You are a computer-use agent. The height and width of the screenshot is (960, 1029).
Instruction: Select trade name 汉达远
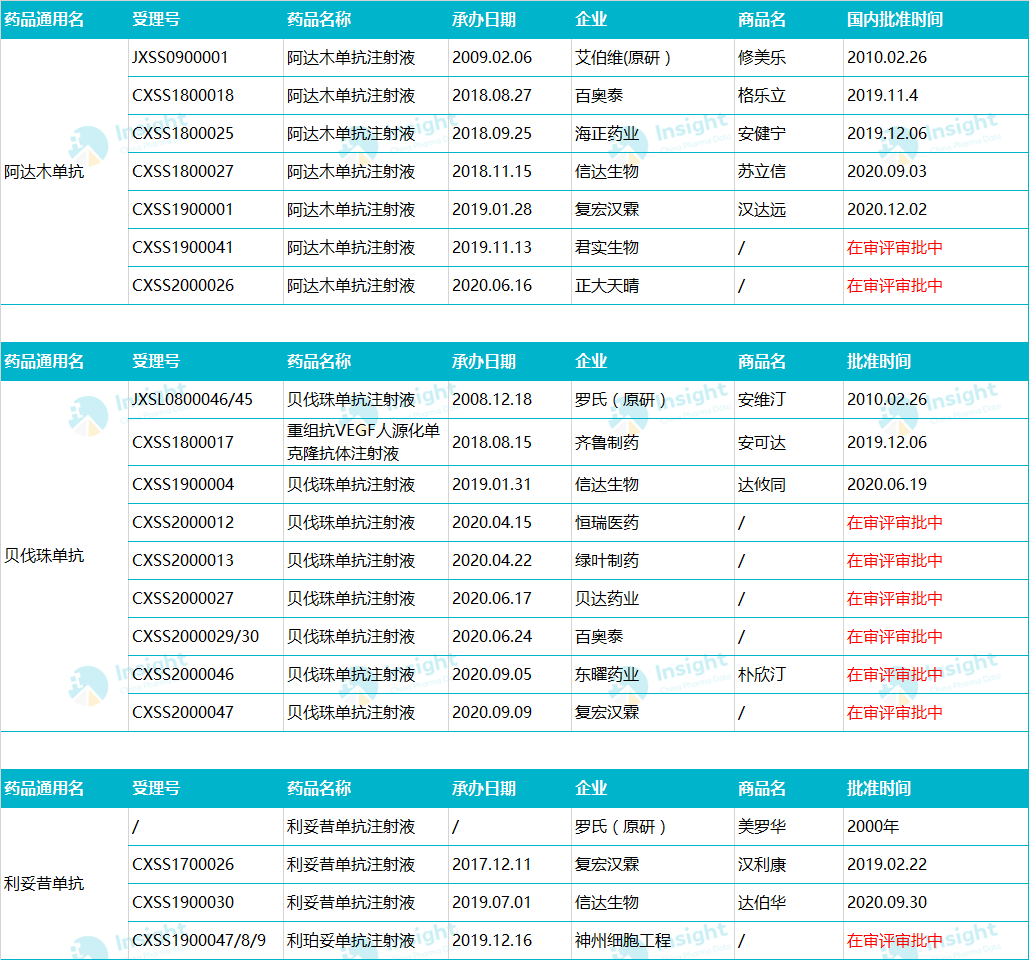pyautogui.click(x=762, y=210)
